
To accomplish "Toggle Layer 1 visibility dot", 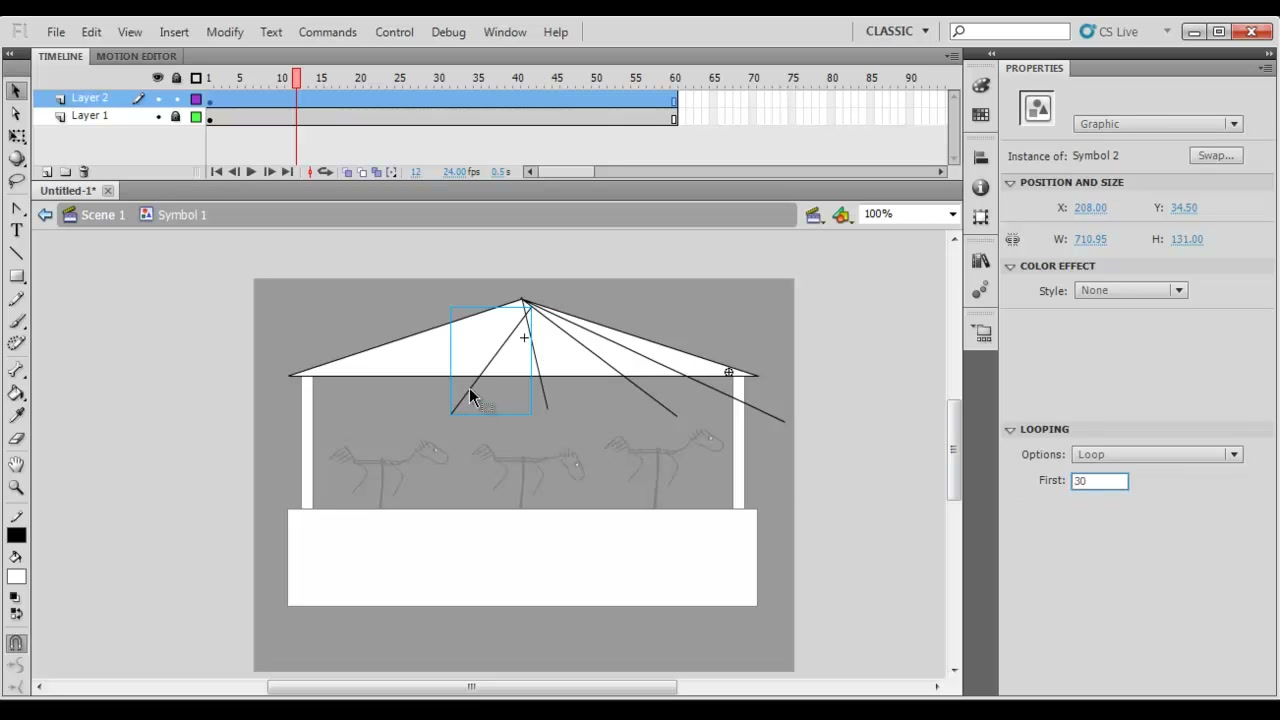I will click(x=158, y=117).
